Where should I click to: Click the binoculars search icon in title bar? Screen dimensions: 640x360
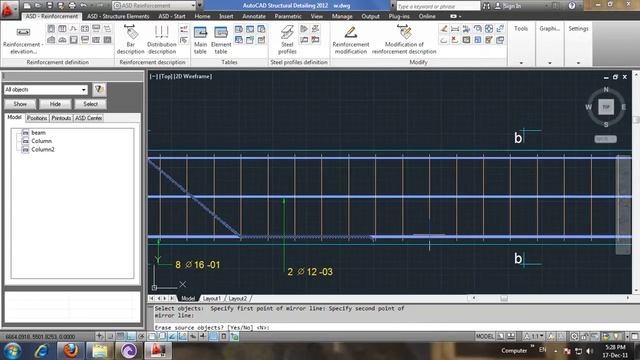(487, 6)
